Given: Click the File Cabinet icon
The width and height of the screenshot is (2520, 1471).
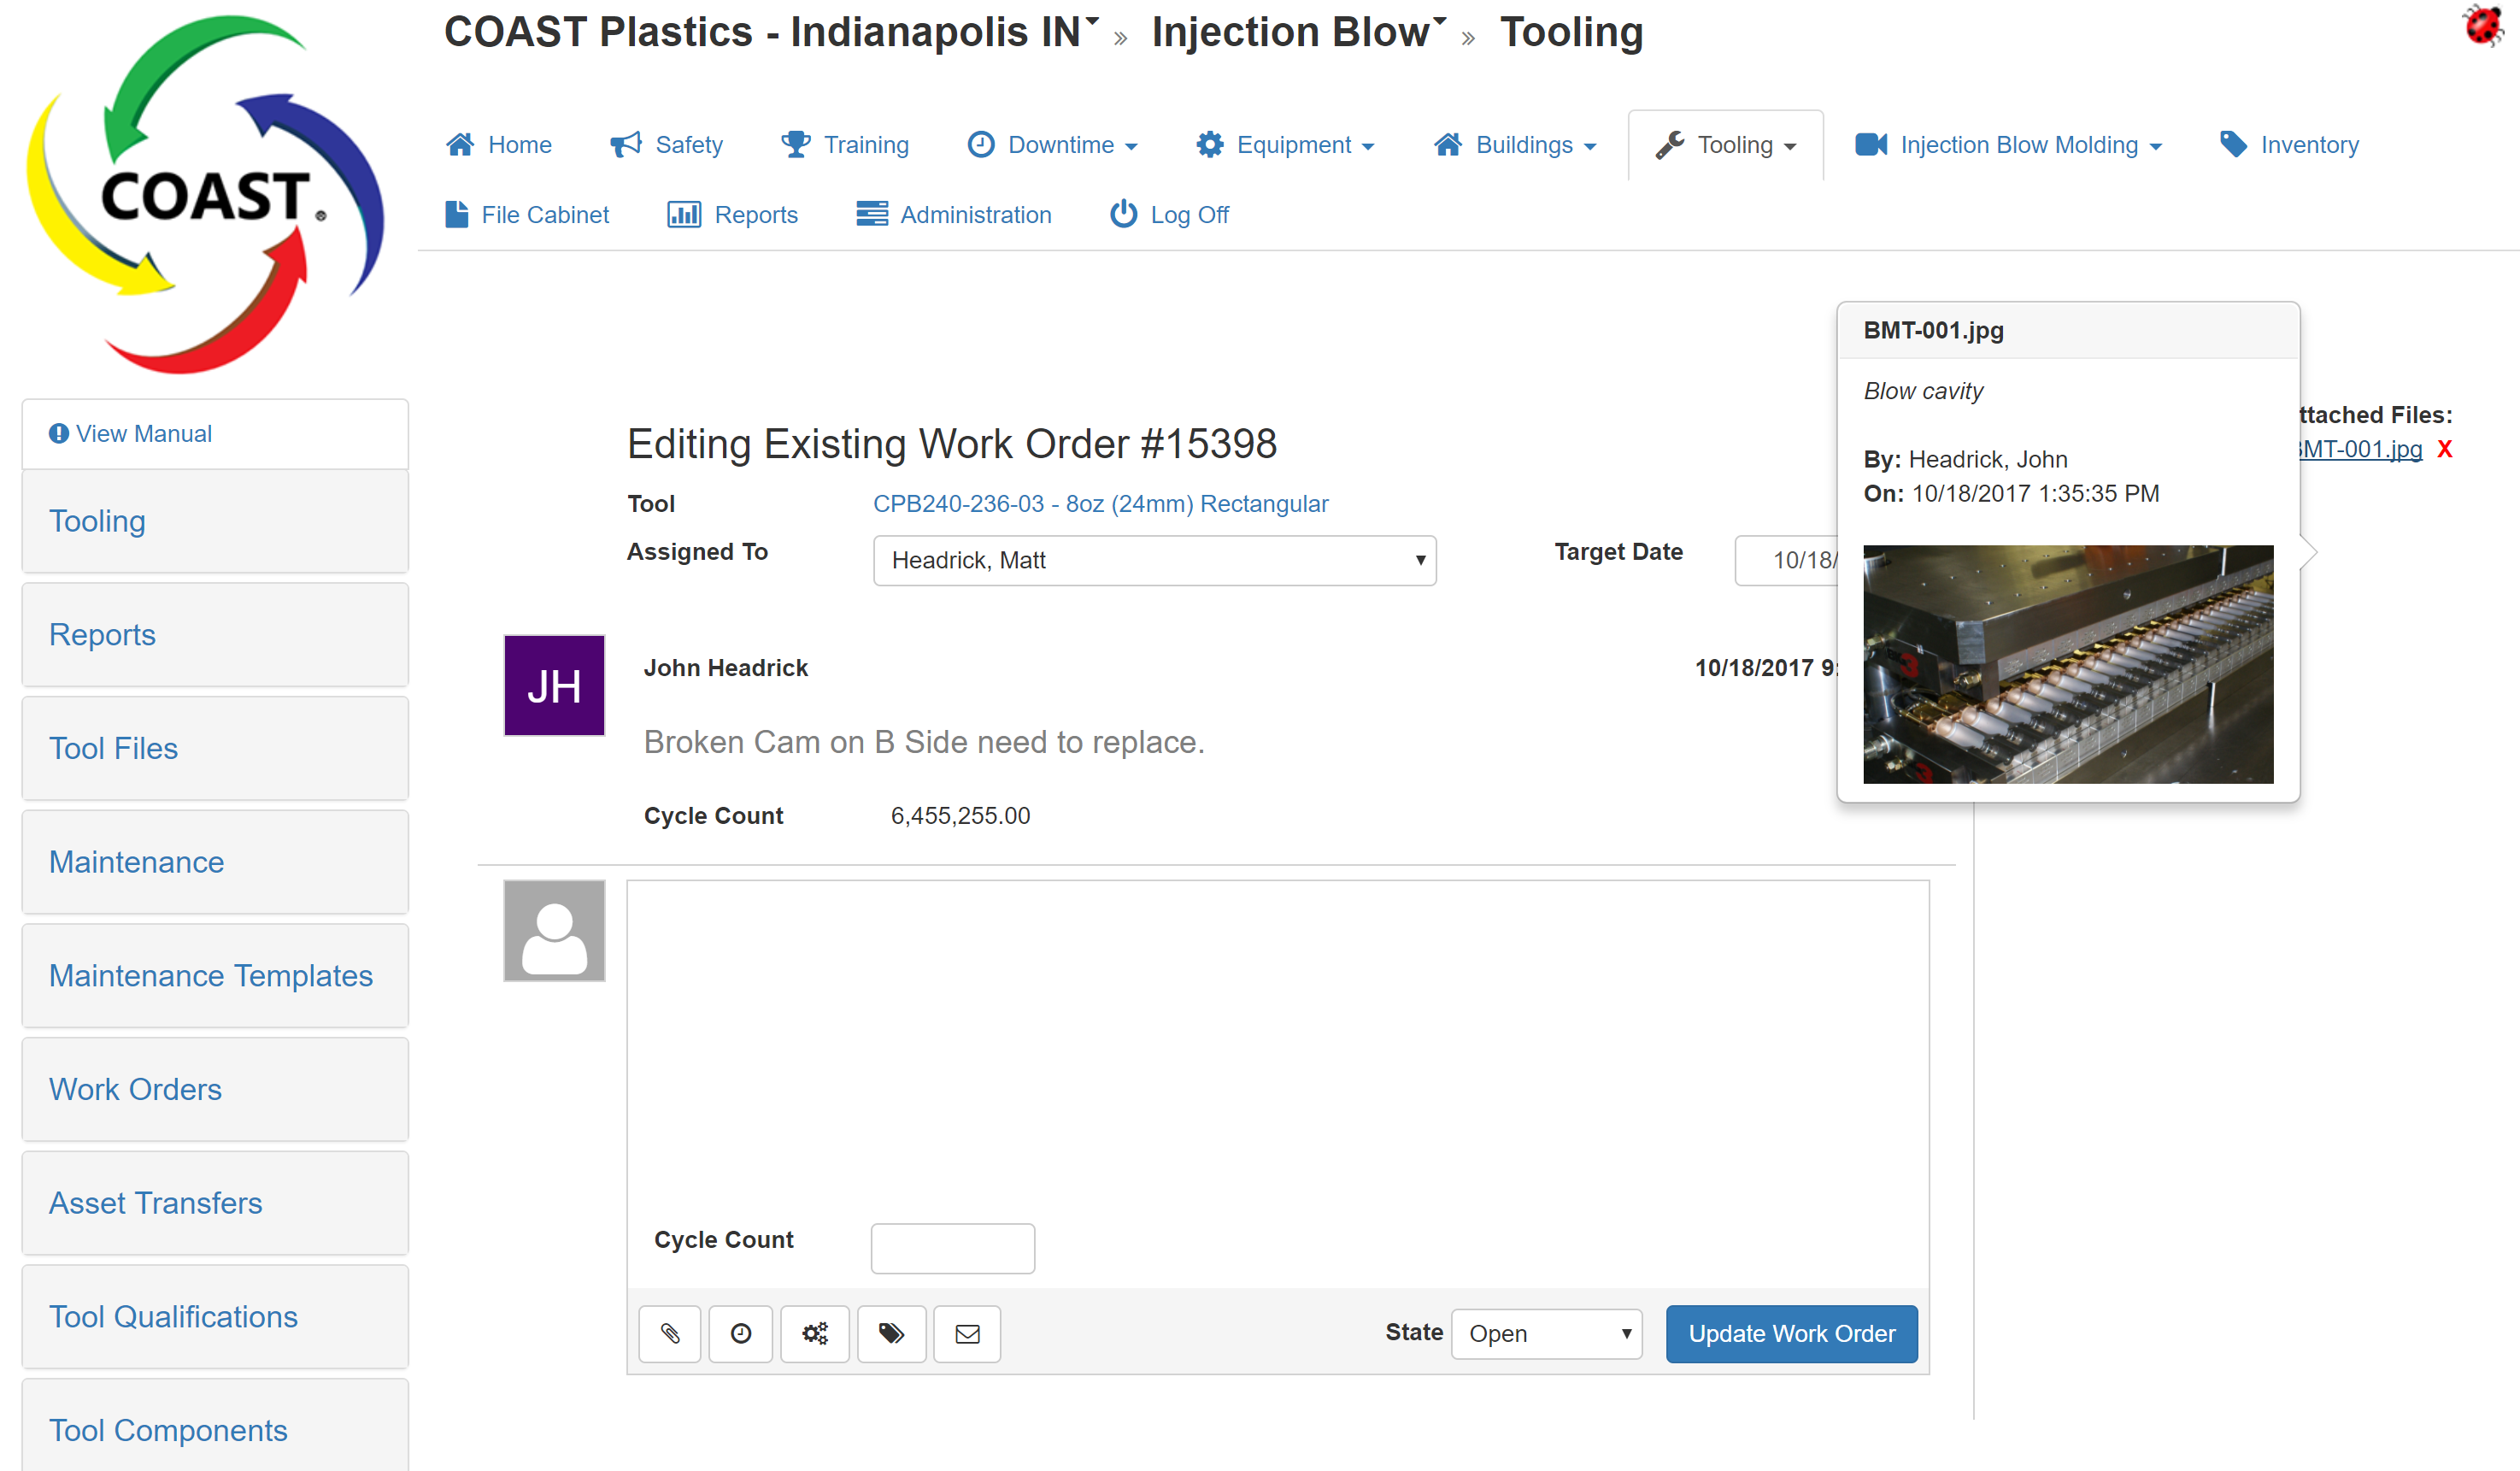Looking at the screenshot, I should pyautogui.click(x=457, y=213).
